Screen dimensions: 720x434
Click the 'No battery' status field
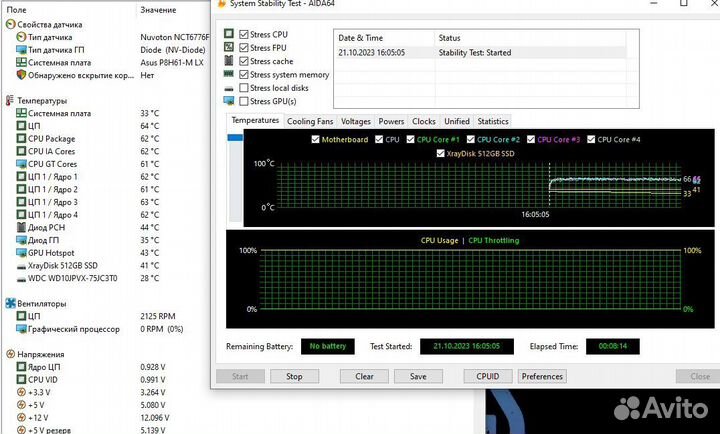327,346
